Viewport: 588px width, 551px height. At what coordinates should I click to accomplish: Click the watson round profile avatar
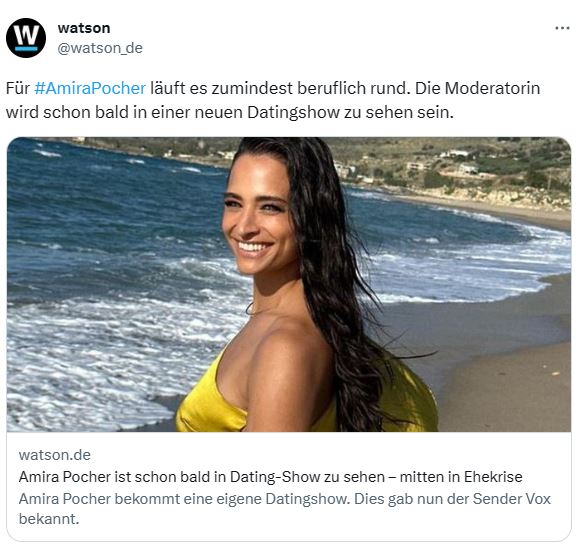[x=26, y=38]
